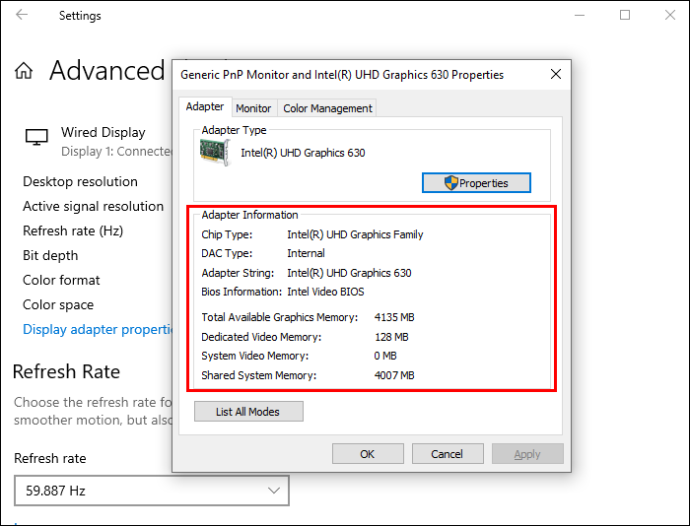Click the 'Bit depth' label
This screenshot has width=690, height=526.
pos(50,255)
